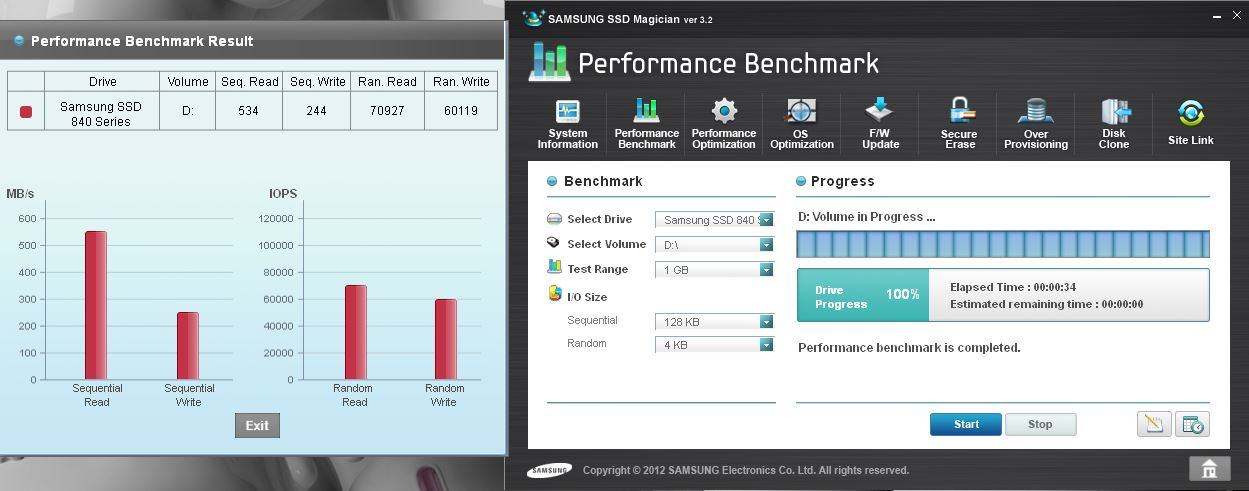Viewport: 1249px width, 491px height.
Task: Click 'D: Volume in Progress ...' text
Action: pos(867,217)
